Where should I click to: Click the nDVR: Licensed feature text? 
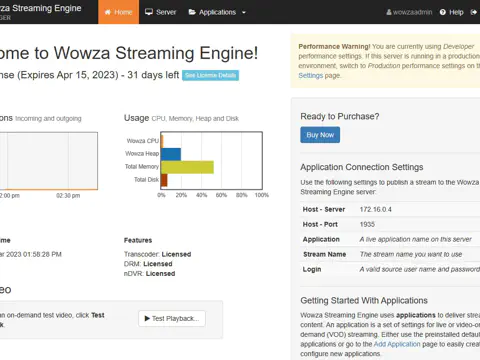point(149,274)
